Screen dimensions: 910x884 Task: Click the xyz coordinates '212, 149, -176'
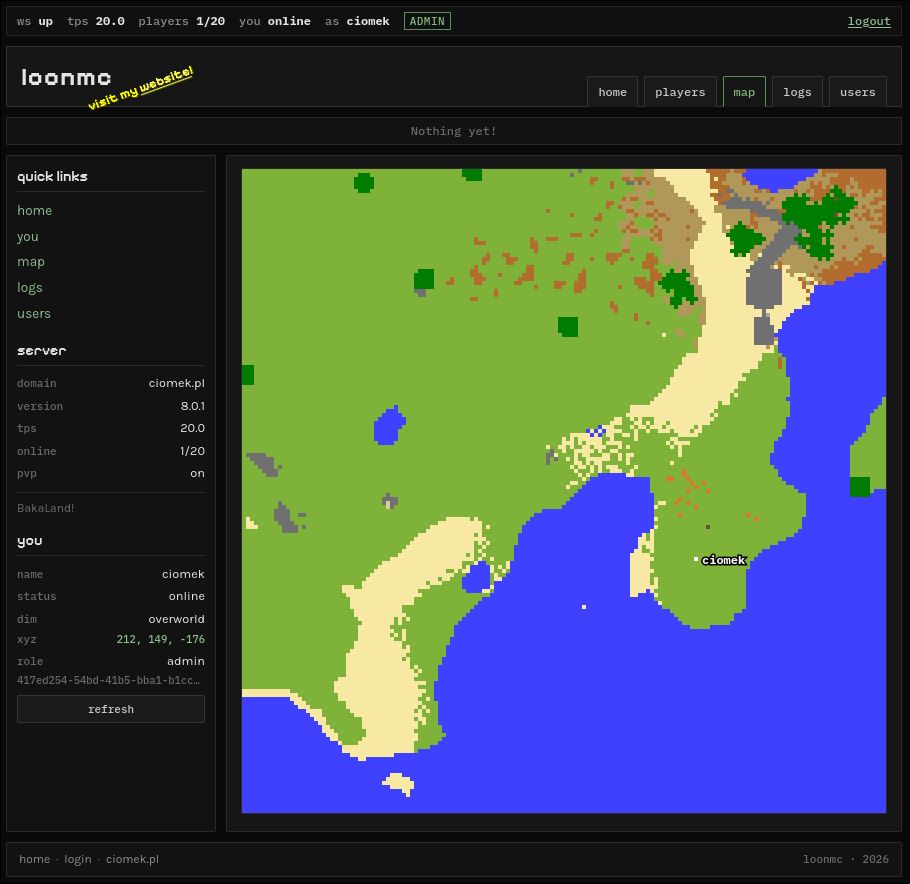[161, 639]
